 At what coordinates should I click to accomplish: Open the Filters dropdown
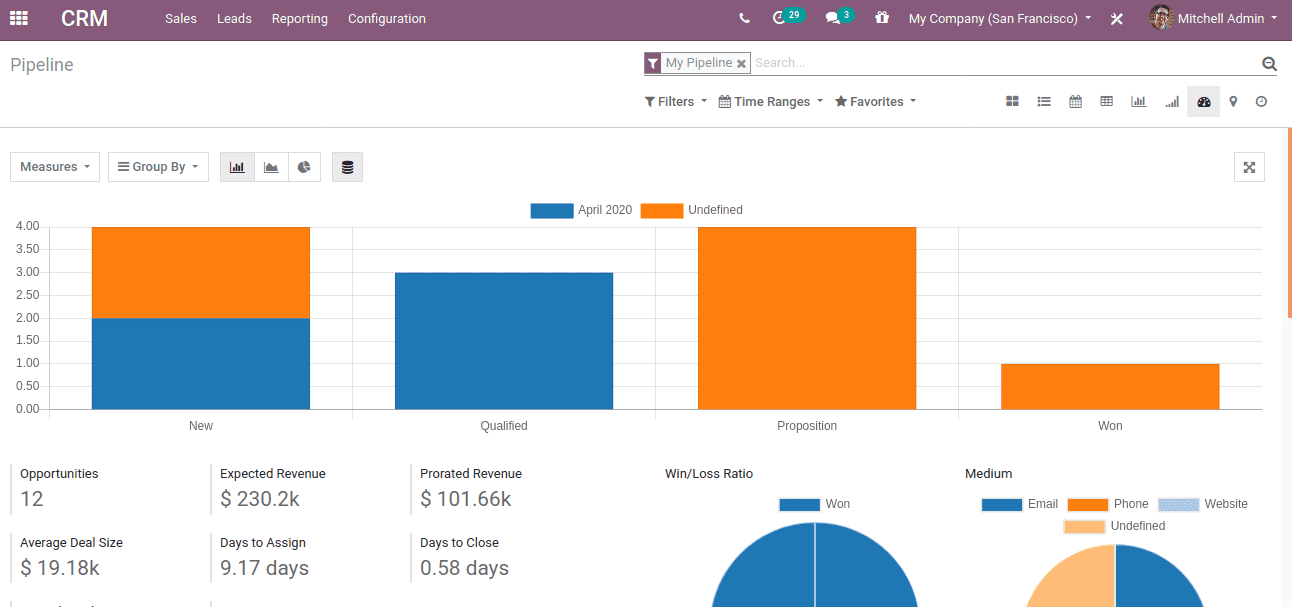click(676, 101)
